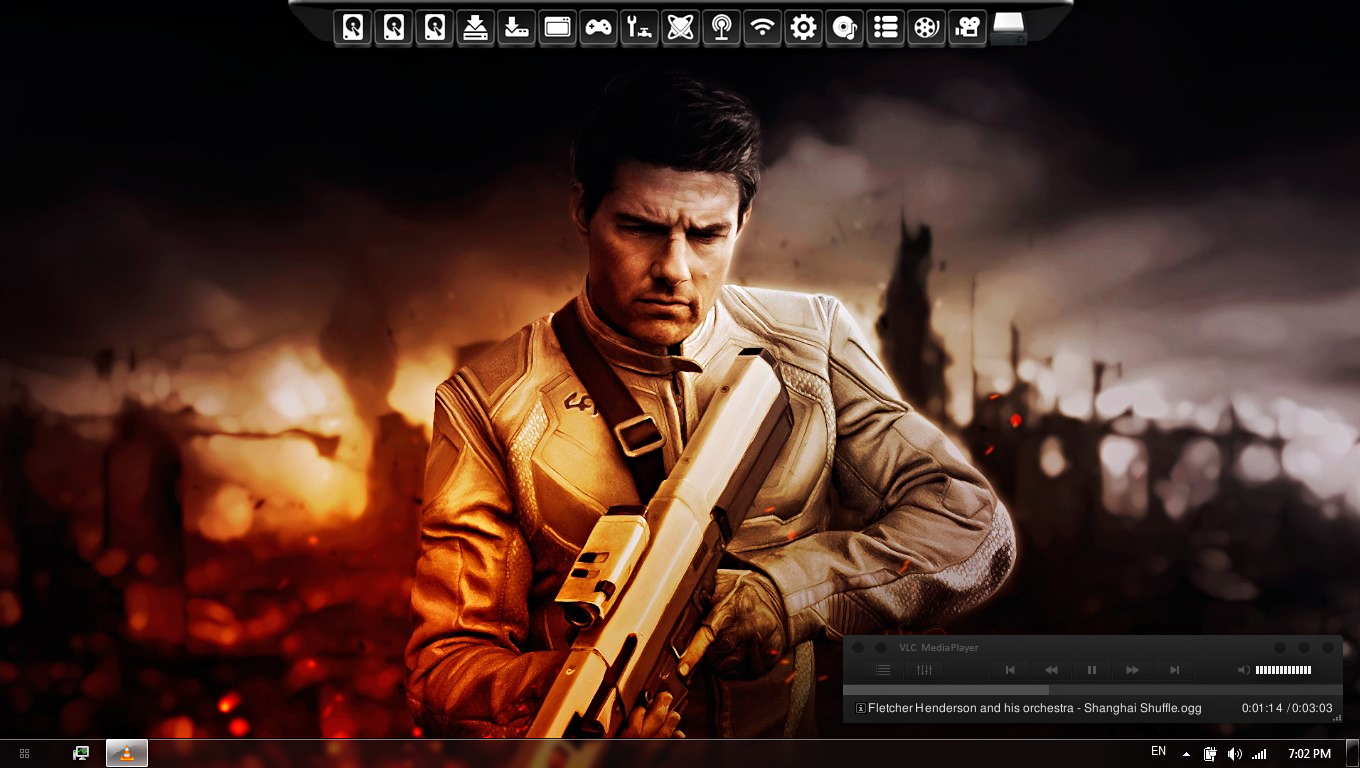Open the gear settings dock icon
Image resolution: width=1360 pixels, height=768 pixels.
click(803, 27)
